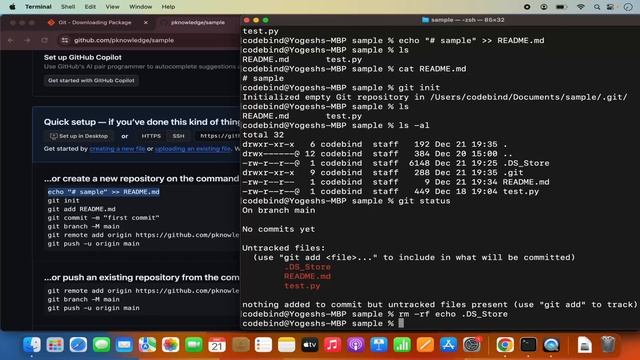Click the battery status icon
Viewport: 640px width, 360px height.
562,7
